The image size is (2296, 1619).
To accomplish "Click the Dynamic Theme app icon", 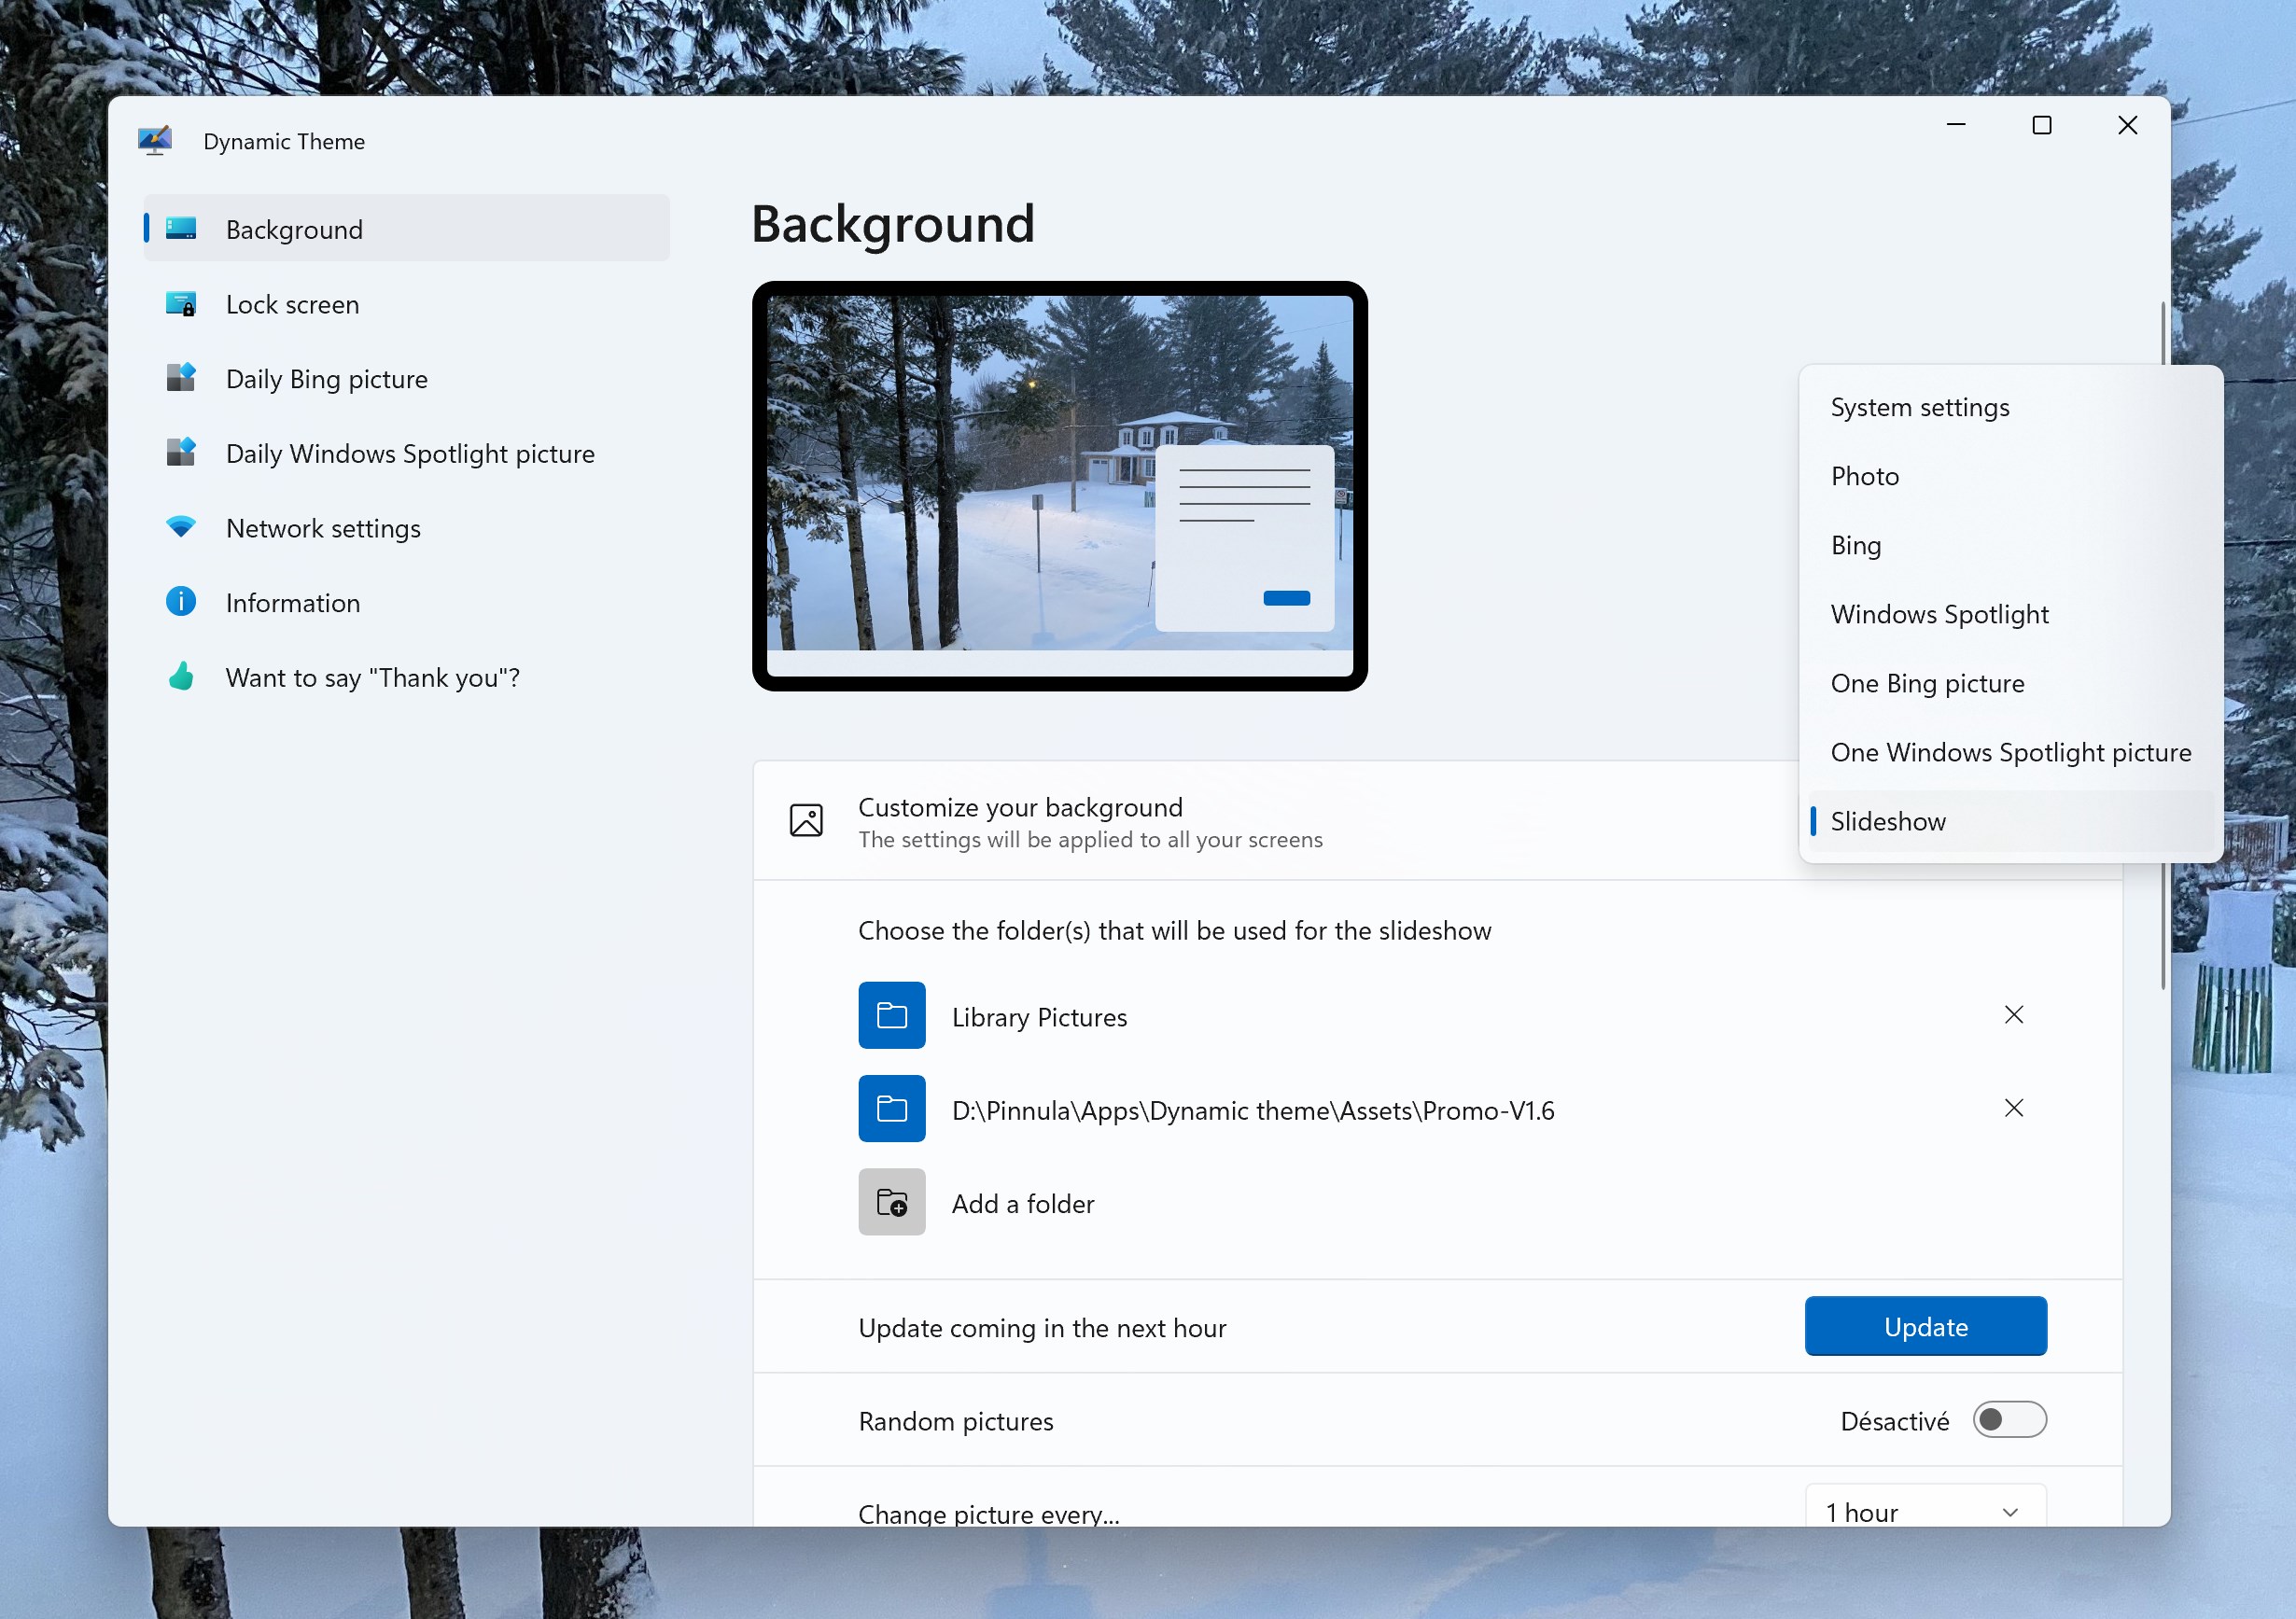I will click(155, 140).
